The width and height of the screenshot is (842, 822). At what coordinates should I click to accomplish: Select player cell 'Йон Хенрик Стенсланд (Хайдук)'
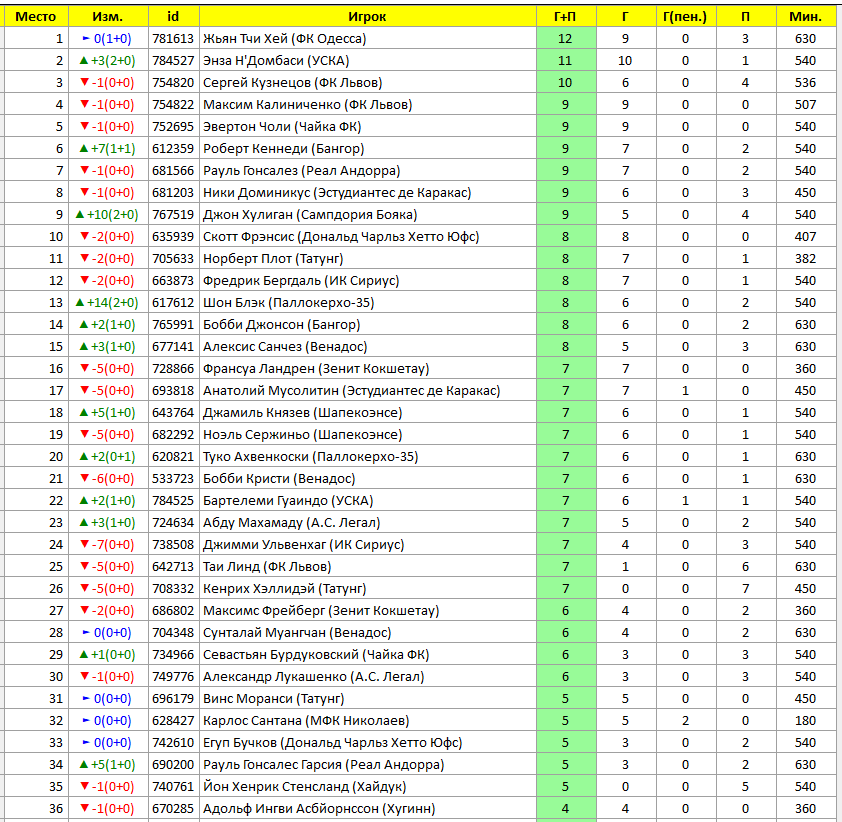click(x=367, y=787)
